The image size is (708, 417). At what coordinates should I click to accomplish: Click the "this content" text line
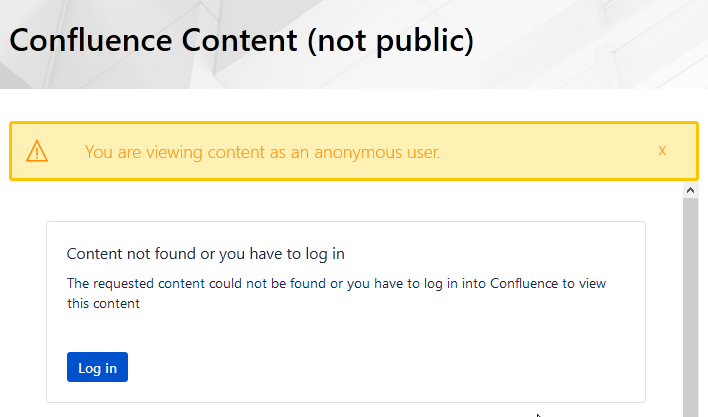coord(103,304)
